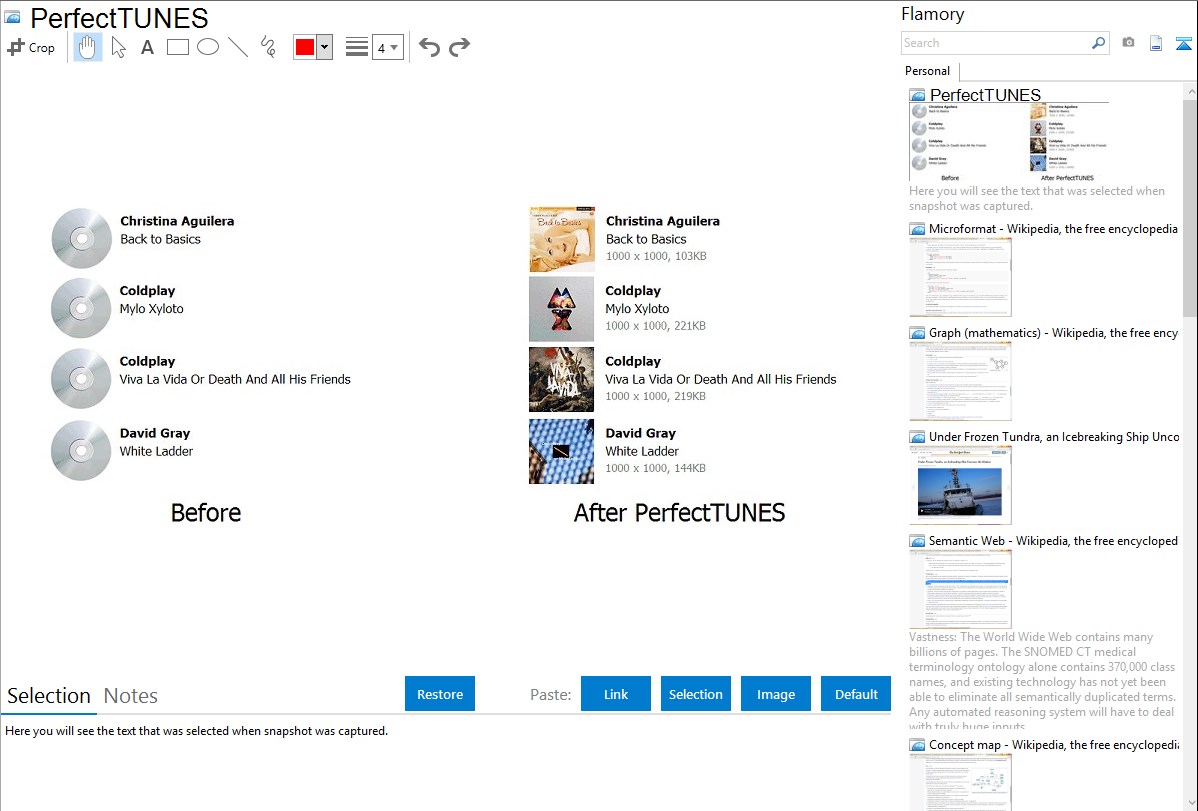The height and width of the screenshot is (811, 1198).
Task: Undo the last annotation
Action: click(x=429, y=47)
